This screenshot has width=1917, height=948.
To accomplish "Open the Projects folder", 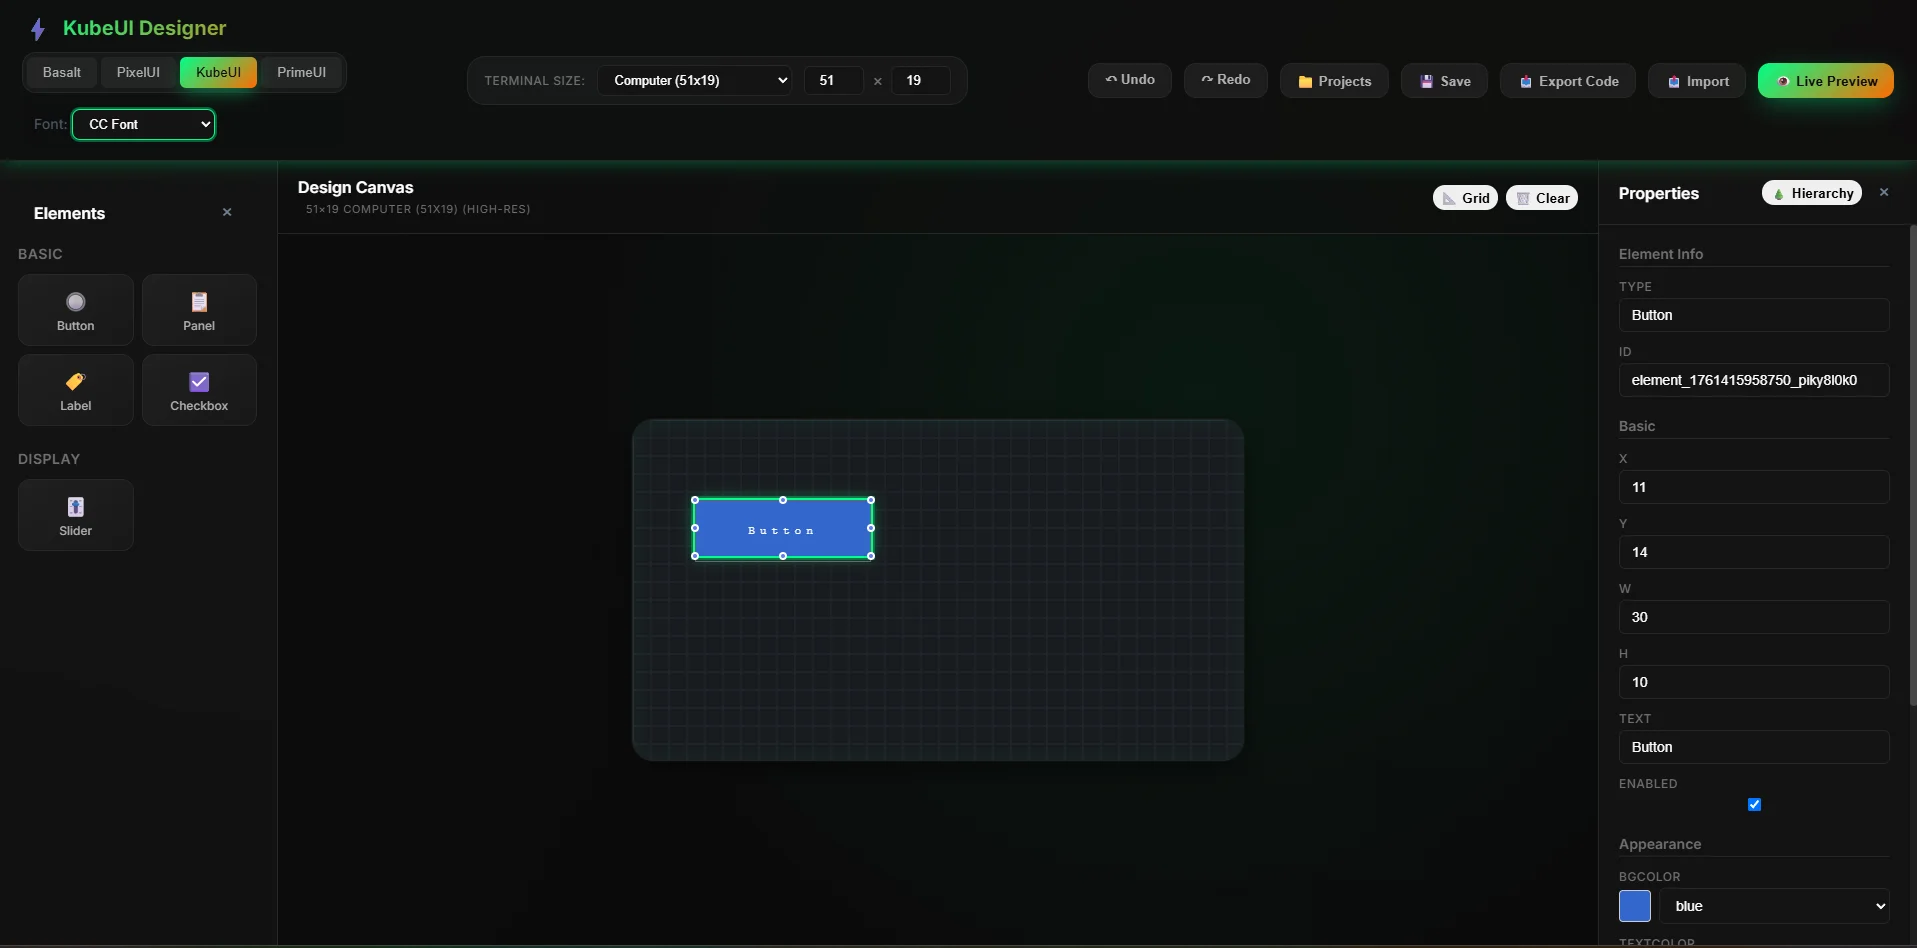I will click(x=1334, y=81).
